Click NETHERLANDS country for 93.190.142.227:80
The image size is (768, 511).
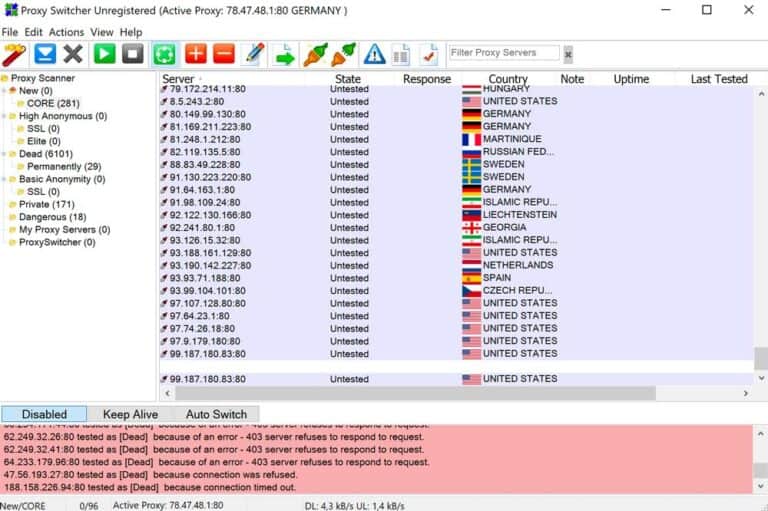(518, 266)
